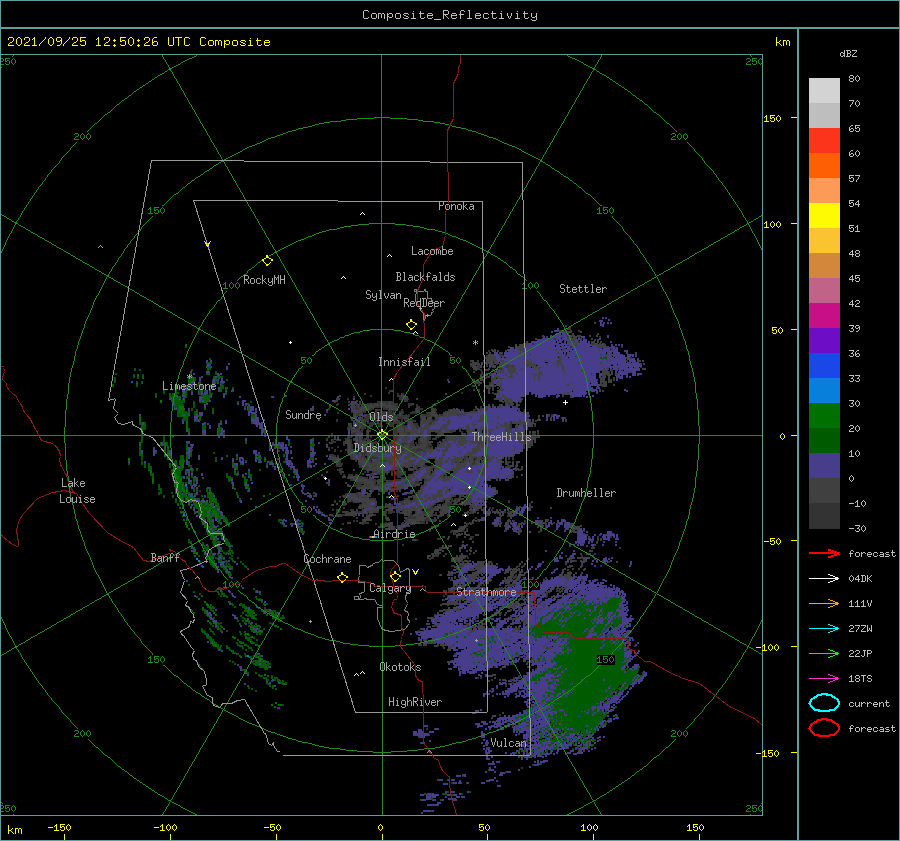Click the Composite_Reflectivity title

tap(450, 15)
